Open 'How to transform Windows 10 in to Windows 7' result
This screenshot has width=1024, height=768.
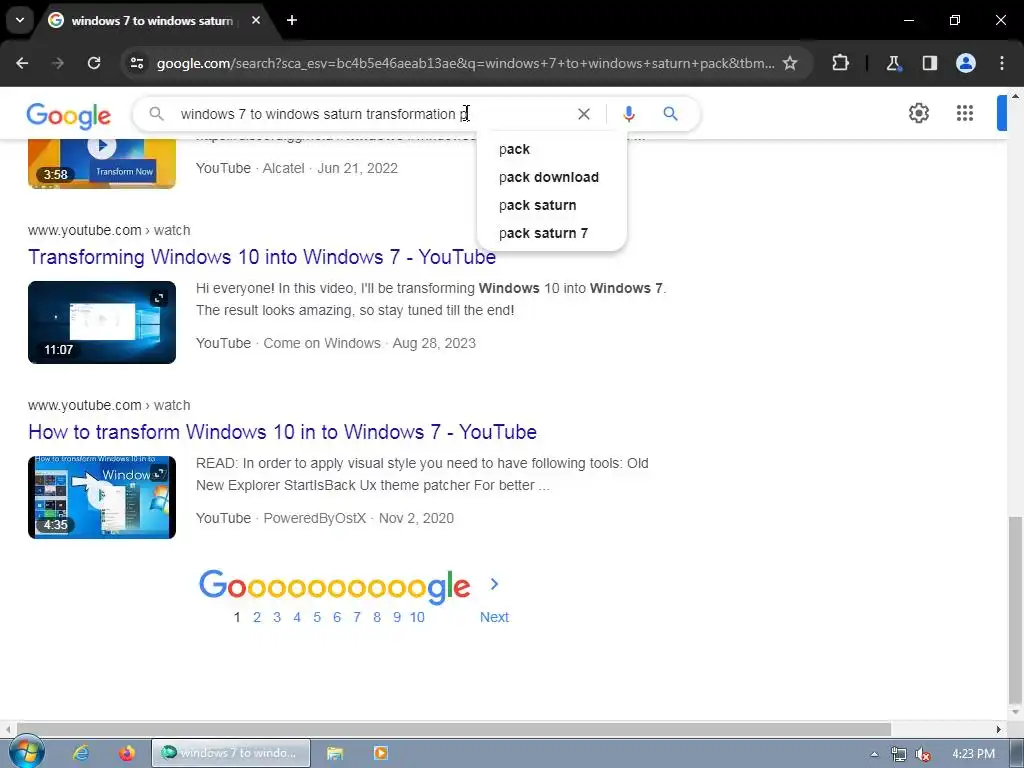(x=282, y=432)
